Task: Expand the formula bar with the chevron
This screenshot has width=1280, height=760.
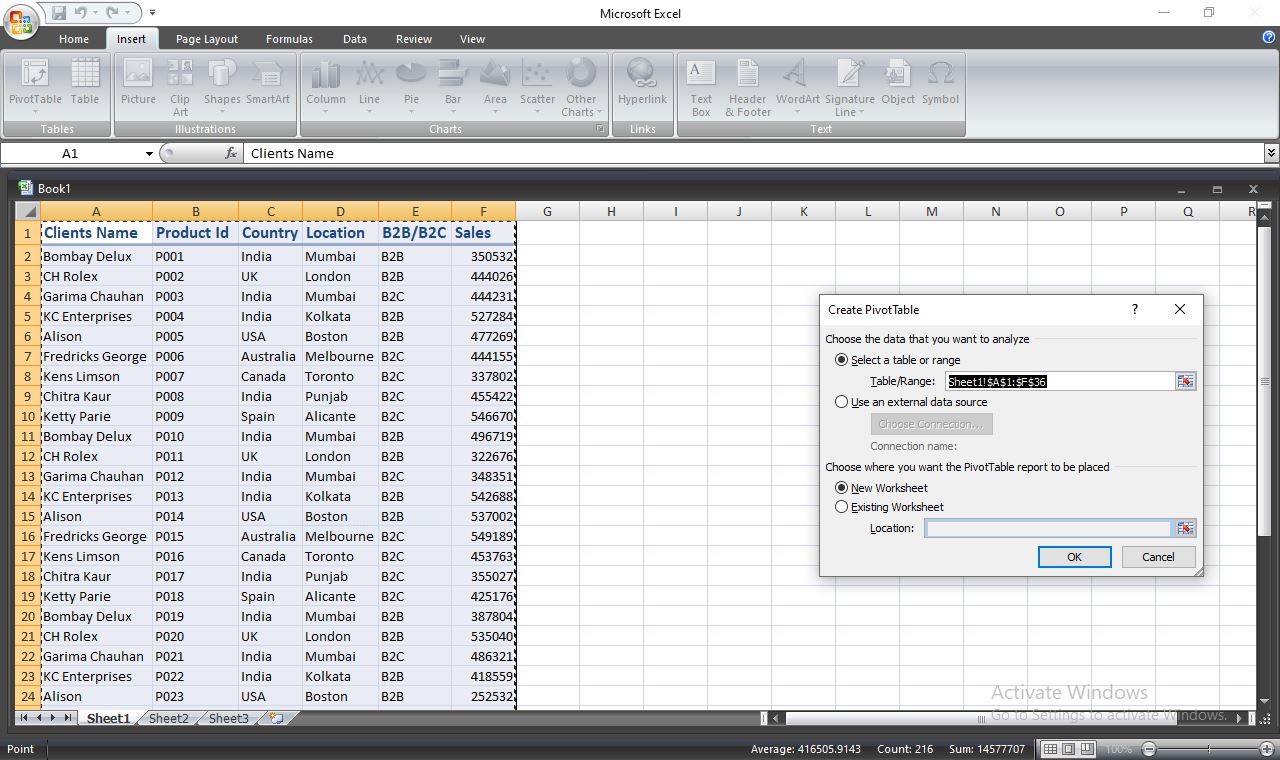Action: (1271, 153)
